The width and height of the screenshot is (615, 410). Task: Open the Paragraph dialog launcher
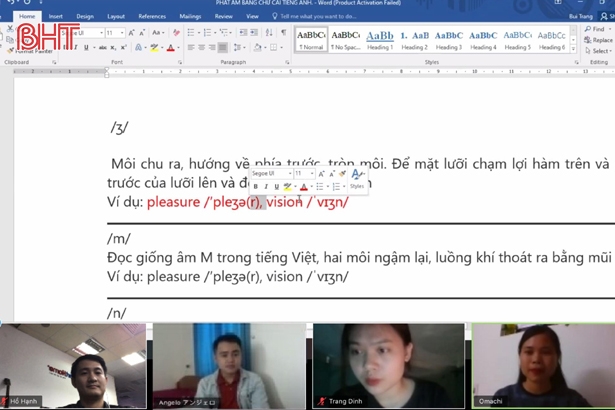[x=287, y=62]
